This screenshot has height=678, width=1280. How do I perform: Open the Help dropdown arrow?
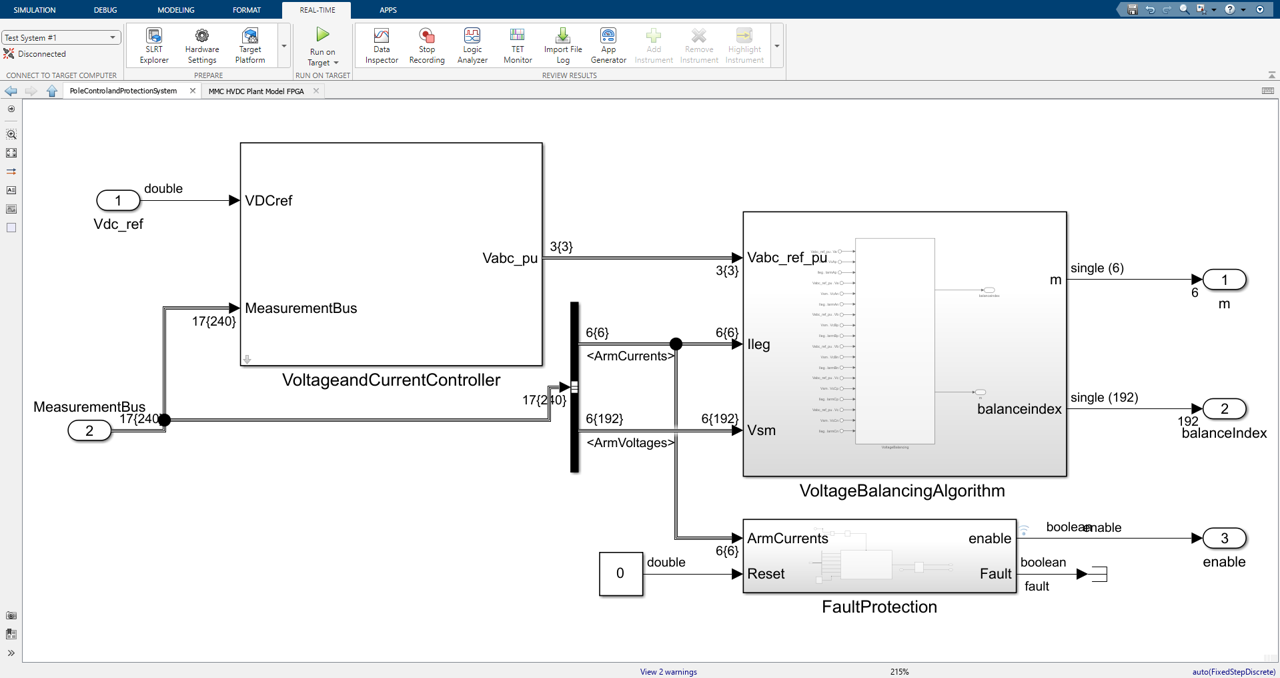[x=1242, y=9]
